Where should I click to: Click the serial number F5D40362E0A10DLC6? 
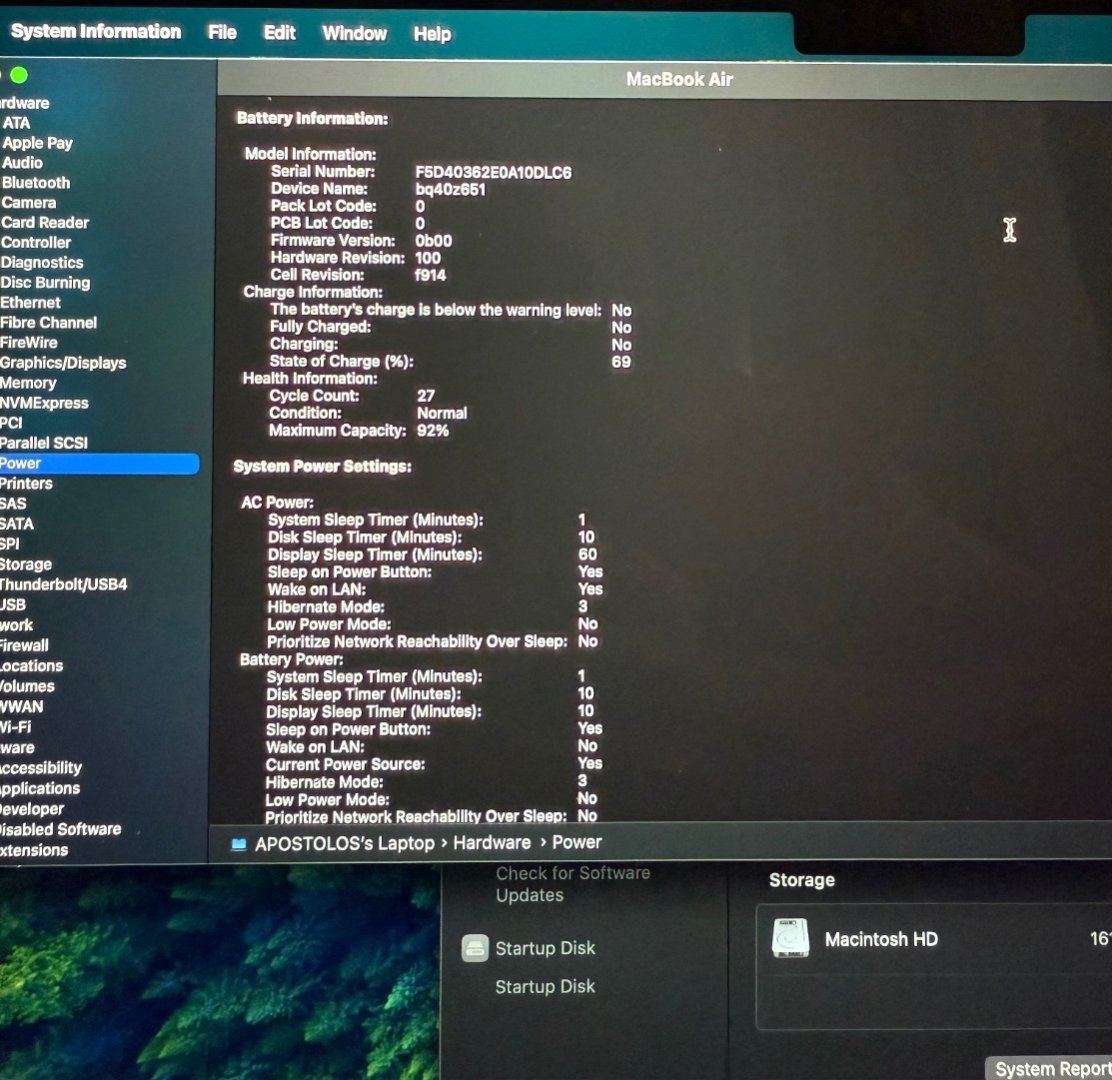tap(494, 172)
